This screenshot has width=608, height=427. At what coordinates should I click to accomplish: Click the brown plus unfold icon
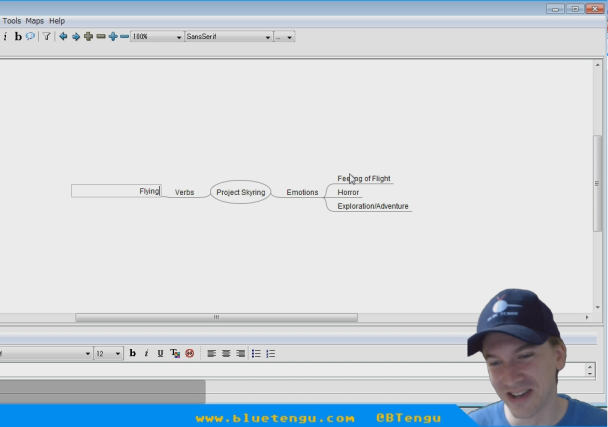point(88,36)
